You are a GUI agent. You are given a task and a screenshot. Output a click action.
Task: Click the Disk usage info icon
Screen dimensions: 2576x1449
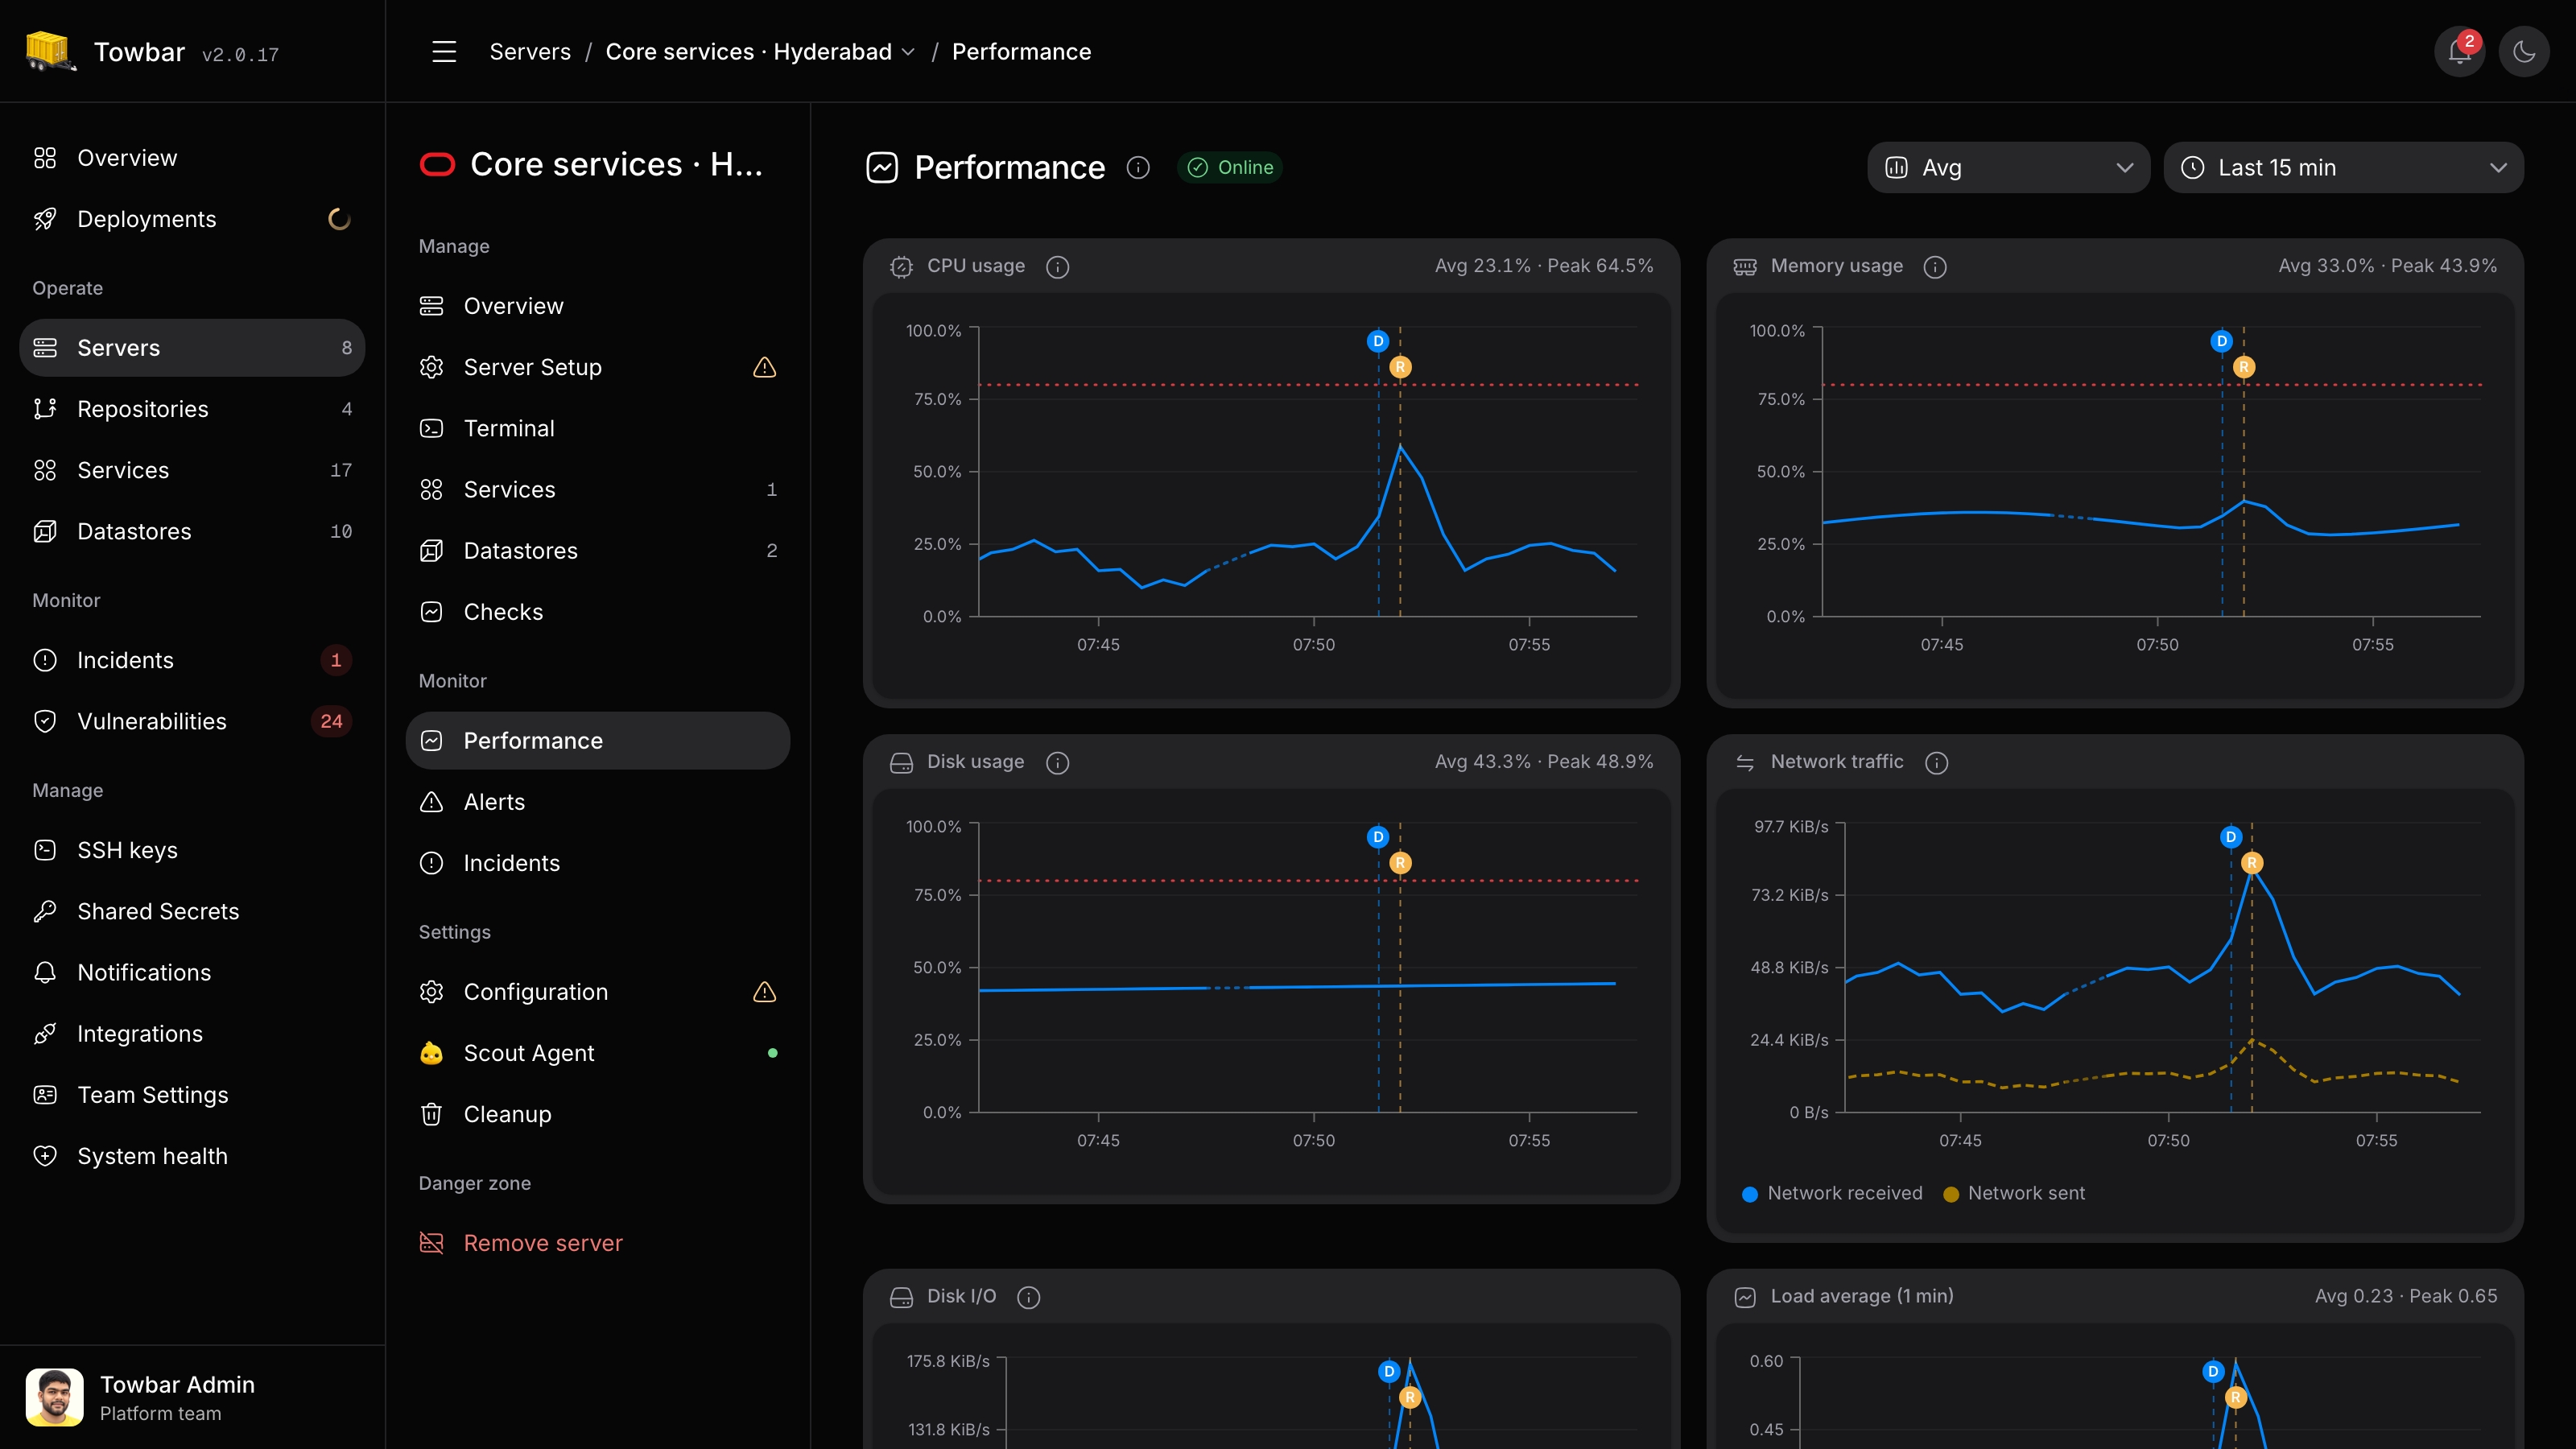1057,762
